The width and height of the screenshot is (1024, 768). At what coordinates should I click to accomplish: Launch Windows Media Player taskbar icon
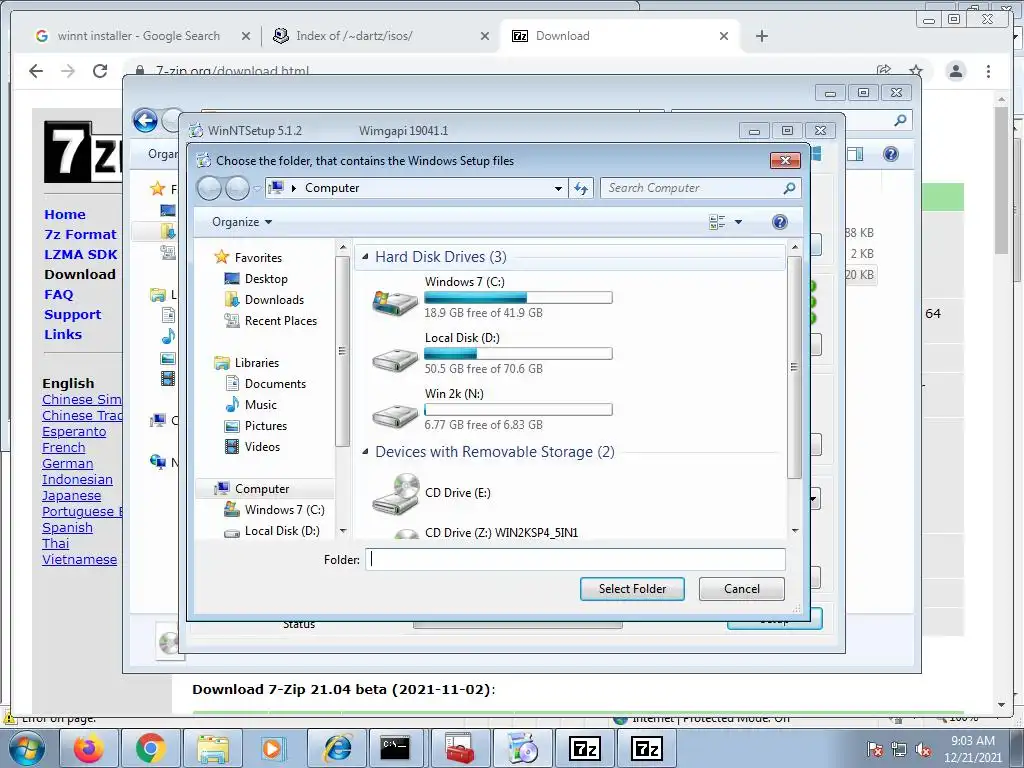[273, 748]
